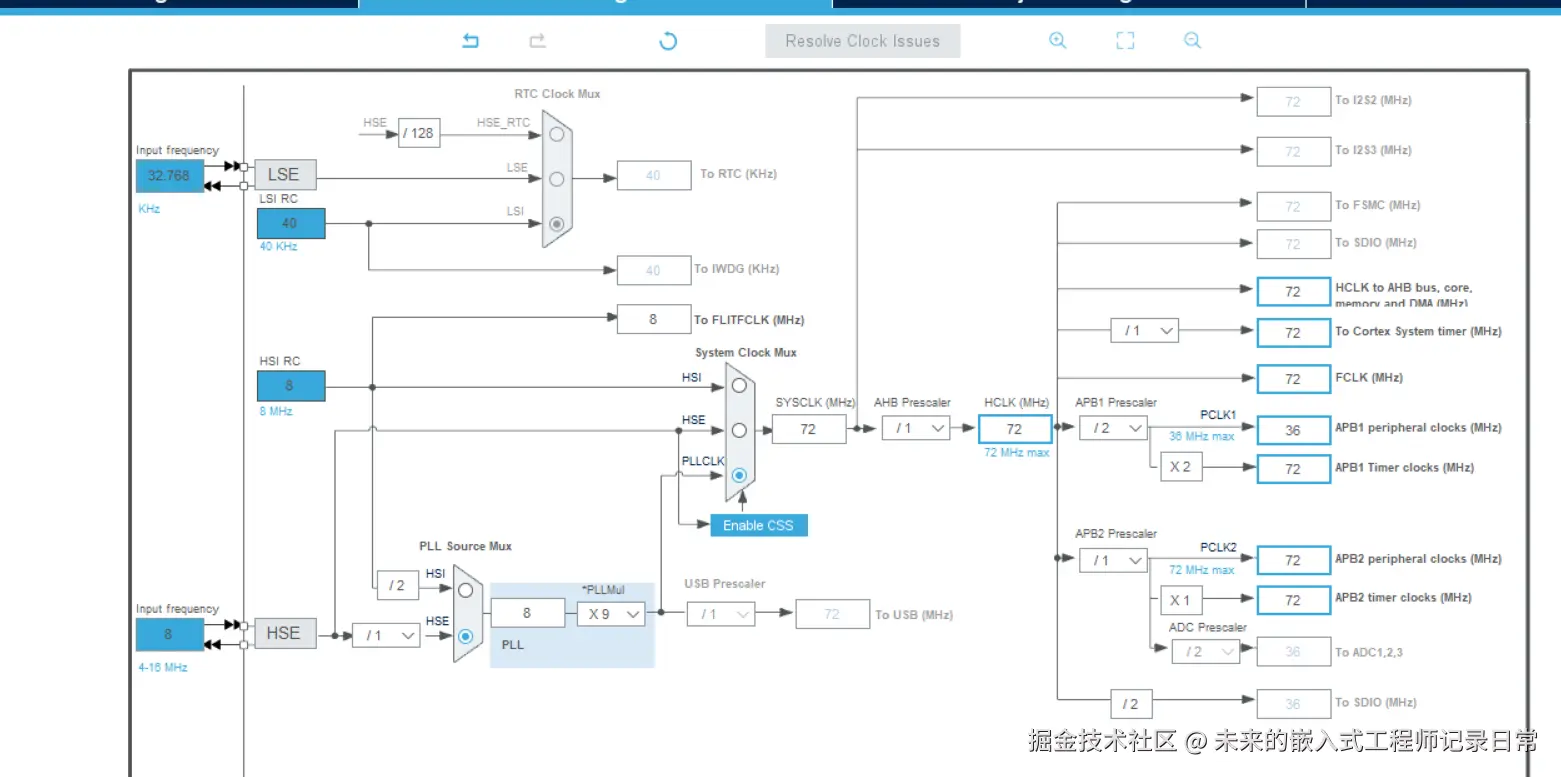Click the Cortex System timer 72 field
The image size is (1561, 777).
click(x=1294, y=332)
